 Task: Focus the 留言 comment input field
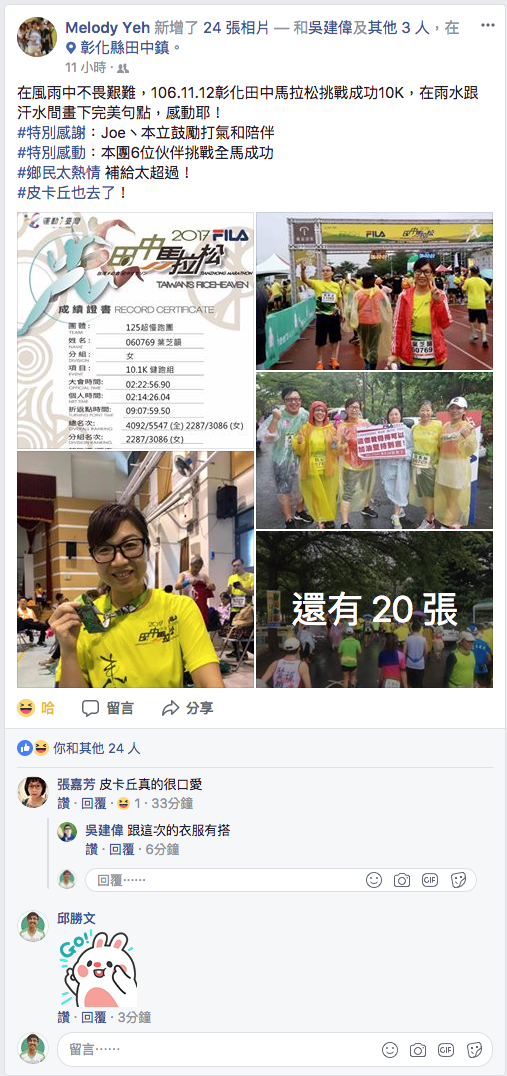point(274,1050)
